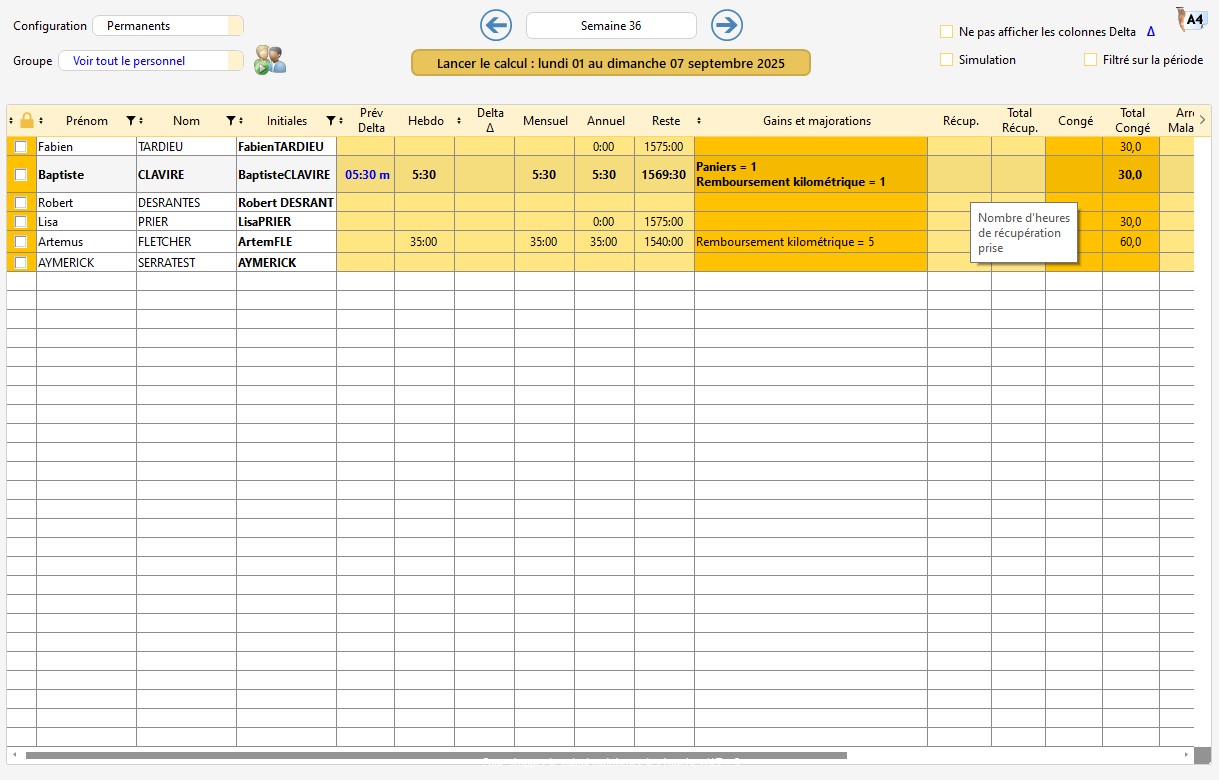
Task: Click the 'Lancer le calcul' button
Action: (x=610, y=63)
